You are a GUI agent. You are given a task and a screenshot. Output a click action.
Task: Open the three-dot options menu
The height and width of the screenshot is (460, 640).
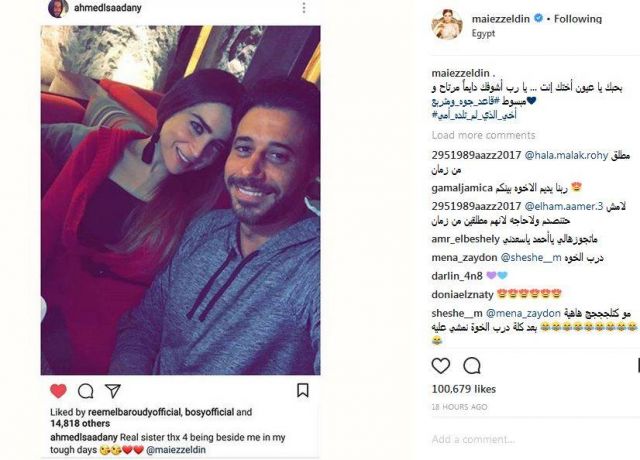click(304, 8)
